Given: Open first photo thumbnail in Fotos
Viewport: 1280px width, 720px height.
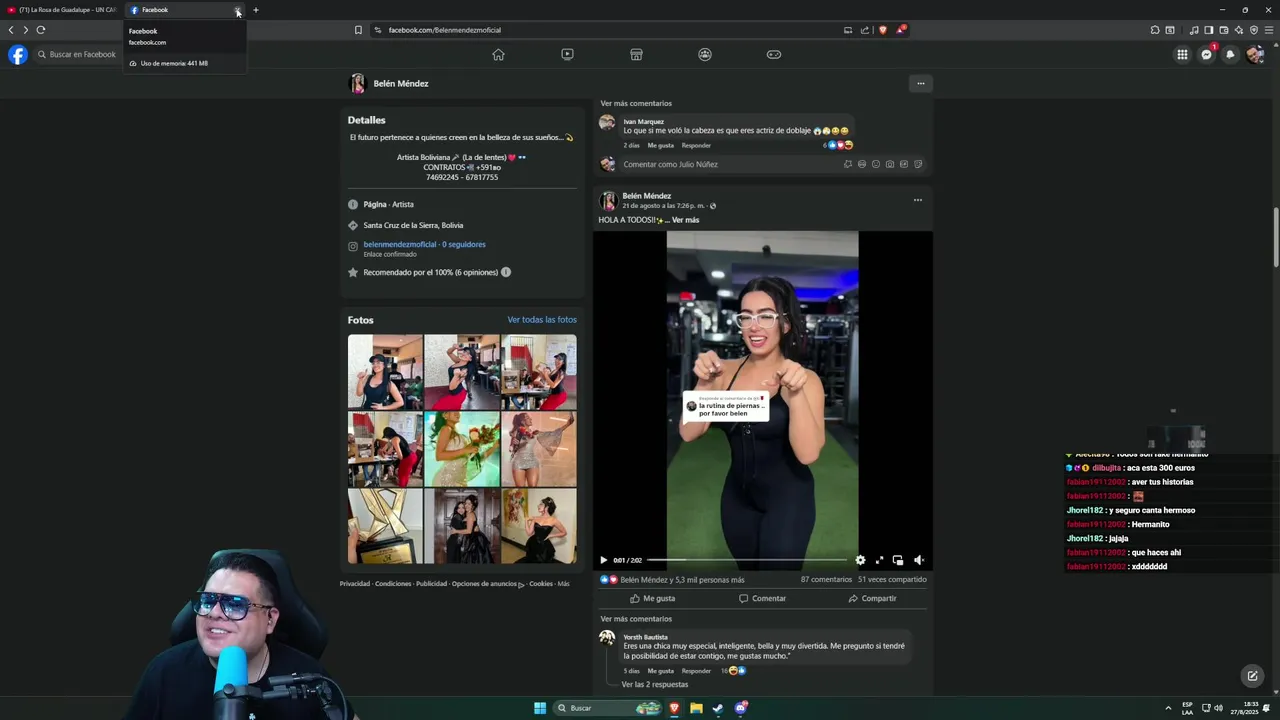Looking at the screenshot, I should pyautogui.click(x=385, y=371).
